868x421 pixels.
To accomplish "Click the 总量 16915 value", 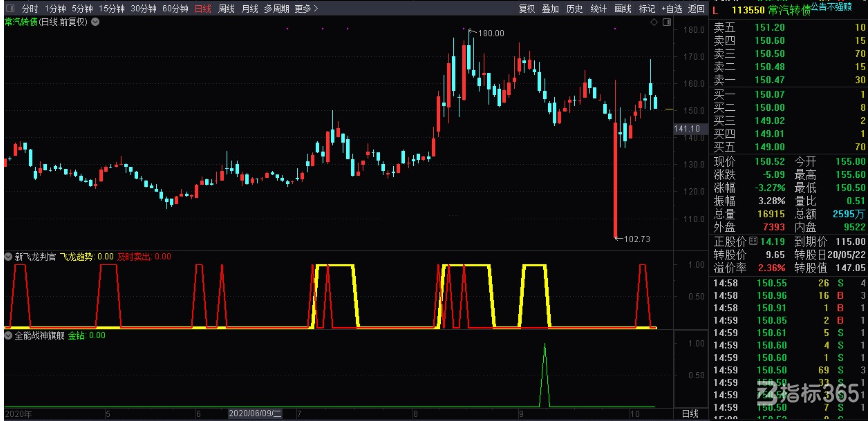I will [771, 215].
